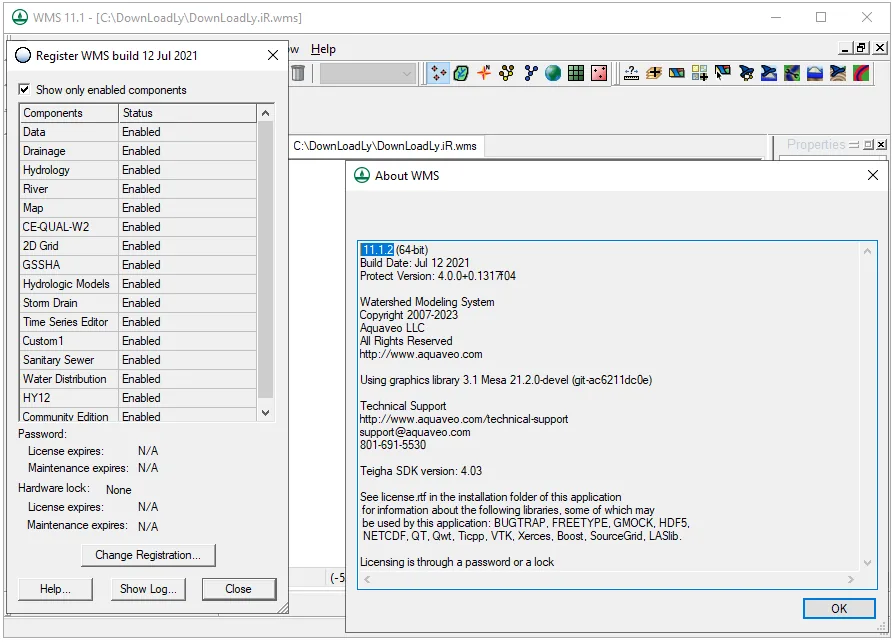Click components list scroll up arrow
Screen dimensions: 892x642
(265, 113)
